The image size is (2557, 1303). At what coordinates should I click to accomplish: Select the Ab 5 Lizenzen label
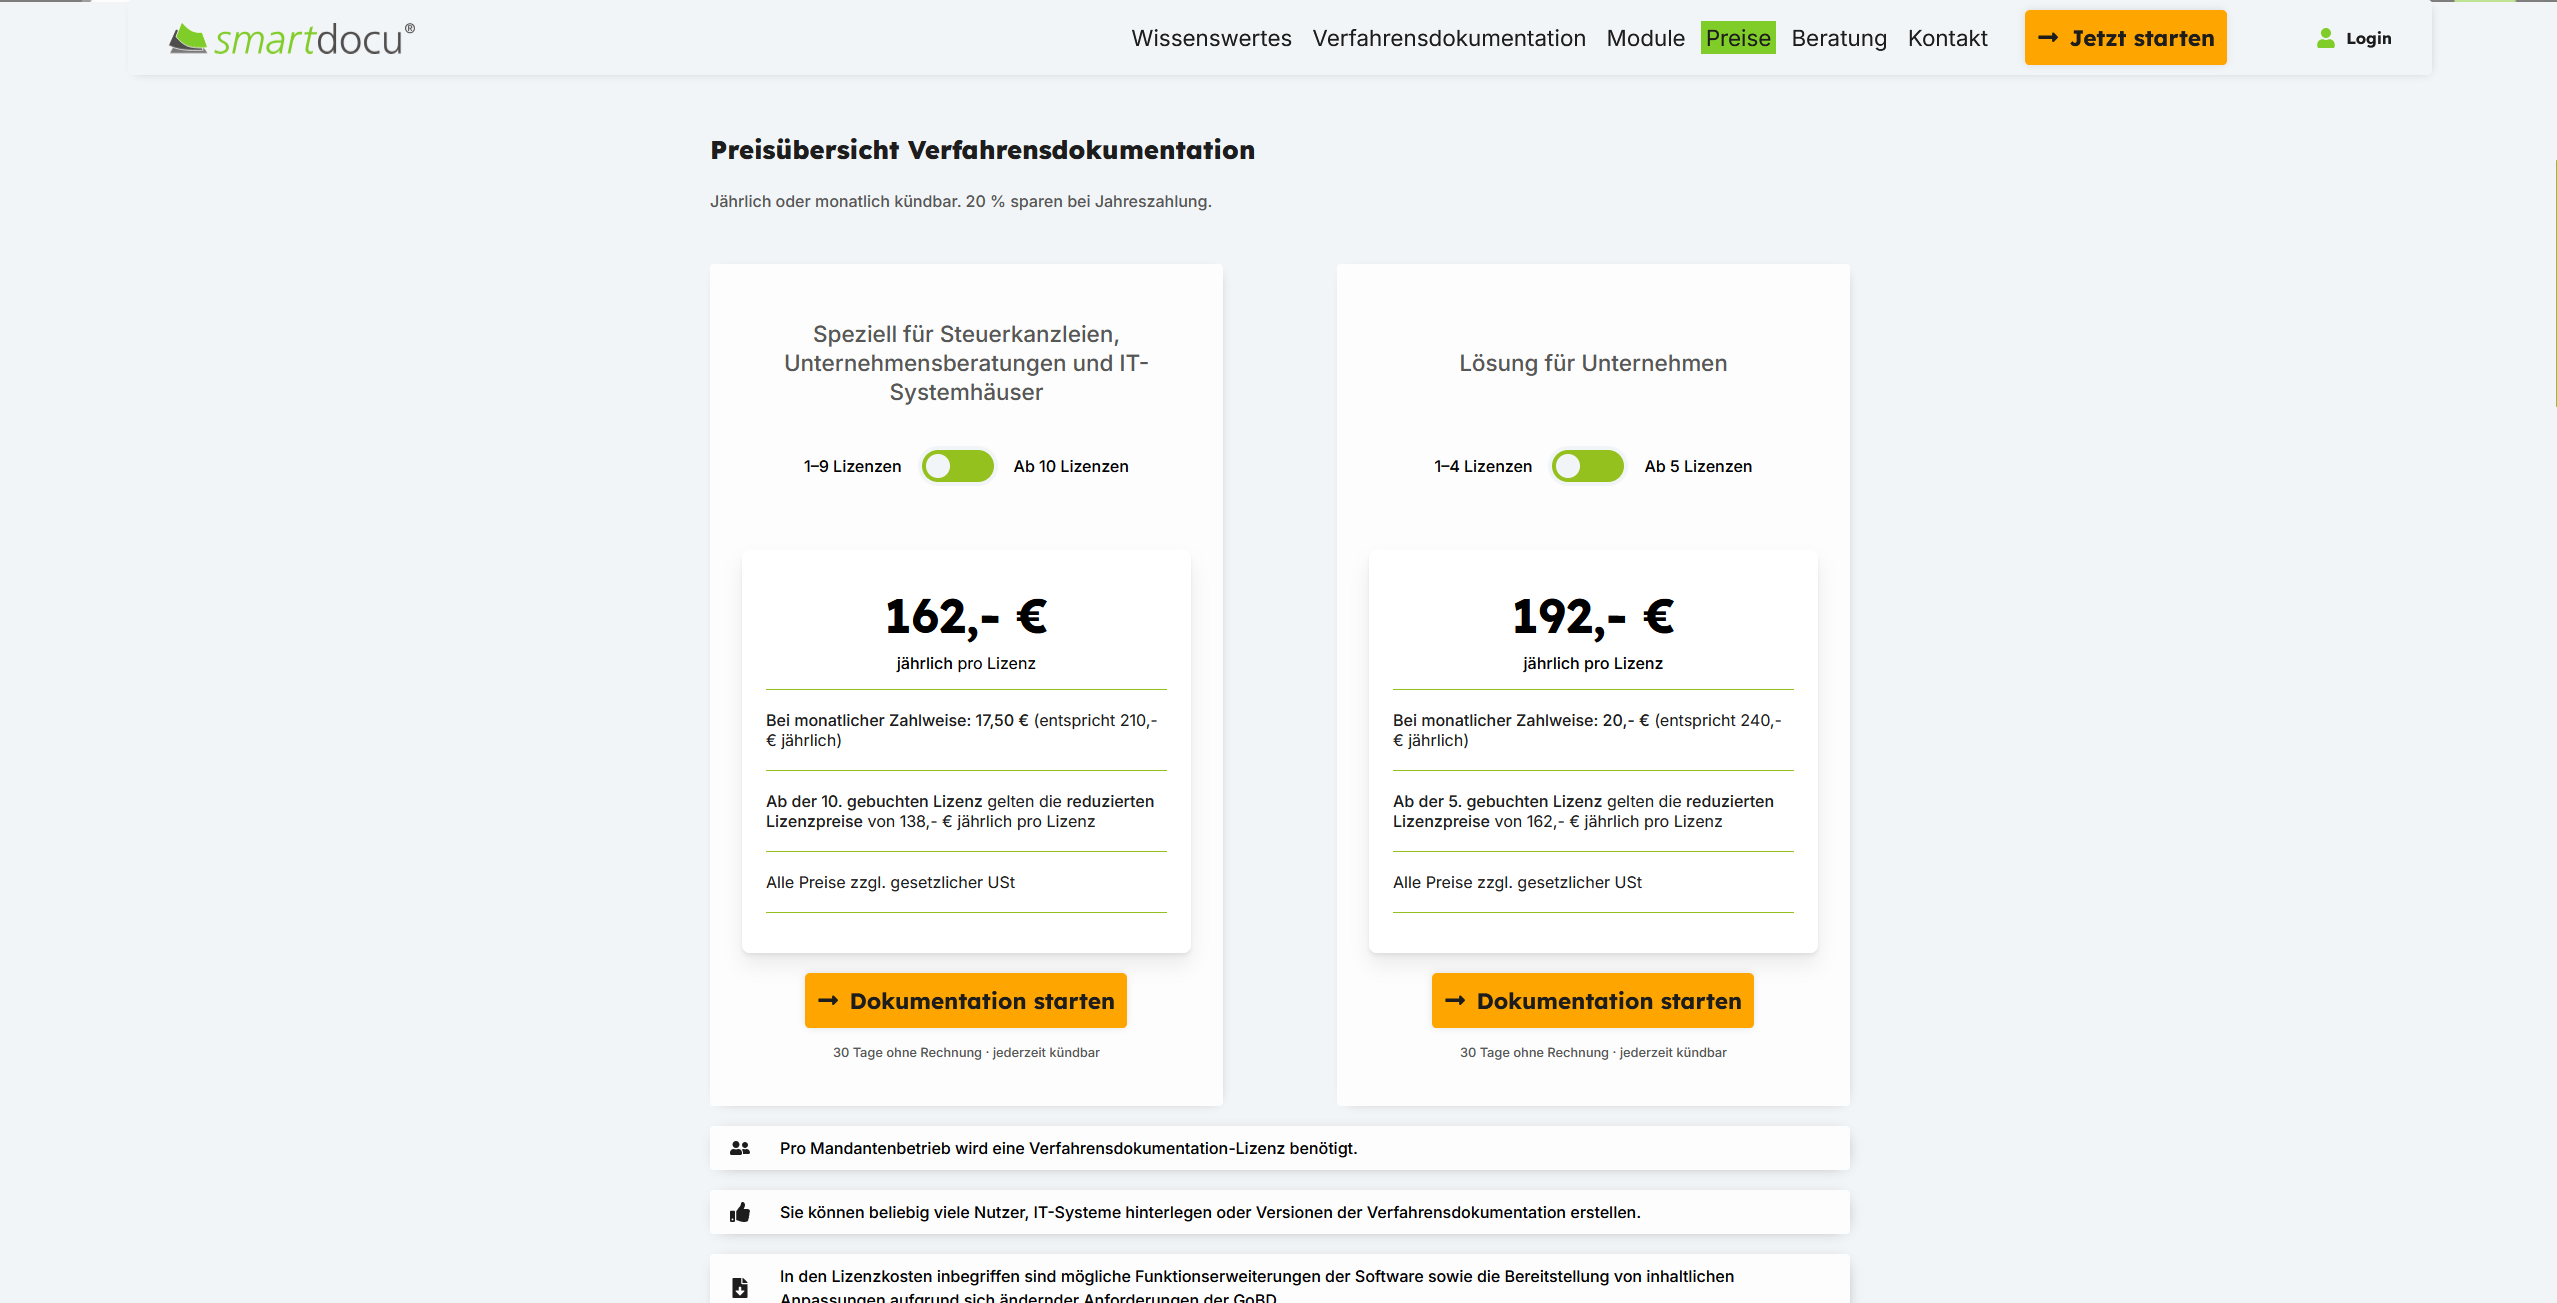pos(1697,466)
